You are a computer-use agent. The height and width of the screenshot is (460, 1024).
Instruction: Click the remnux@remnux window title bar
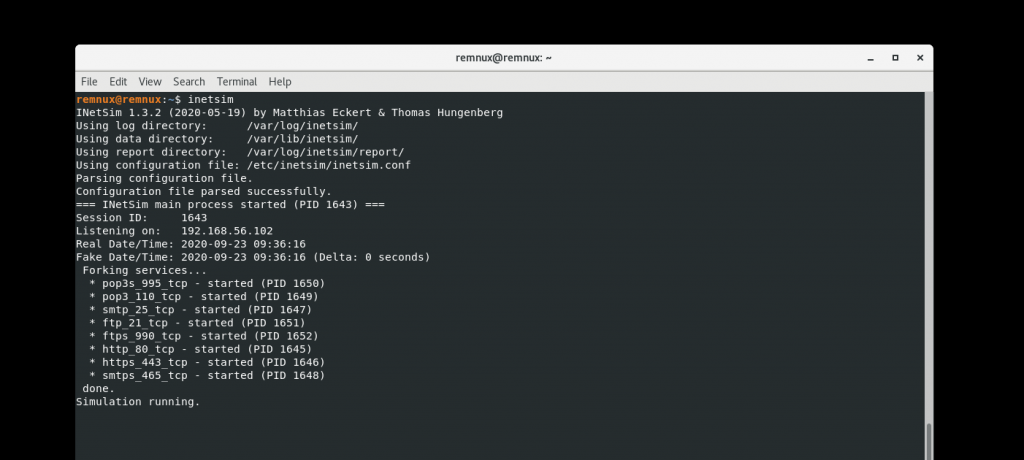pos(504,58)
